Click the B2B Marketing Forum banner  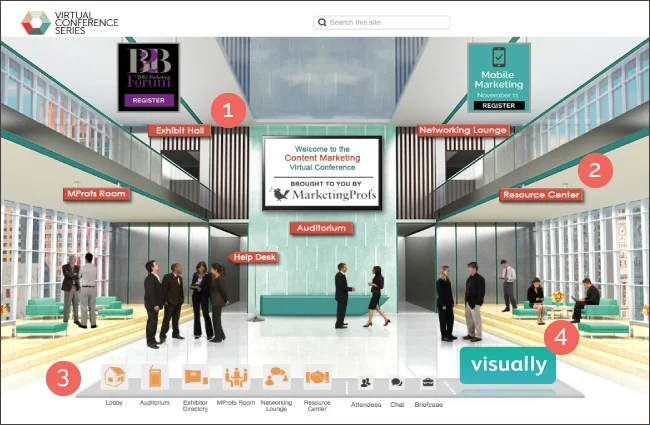(x=148, y=78)
